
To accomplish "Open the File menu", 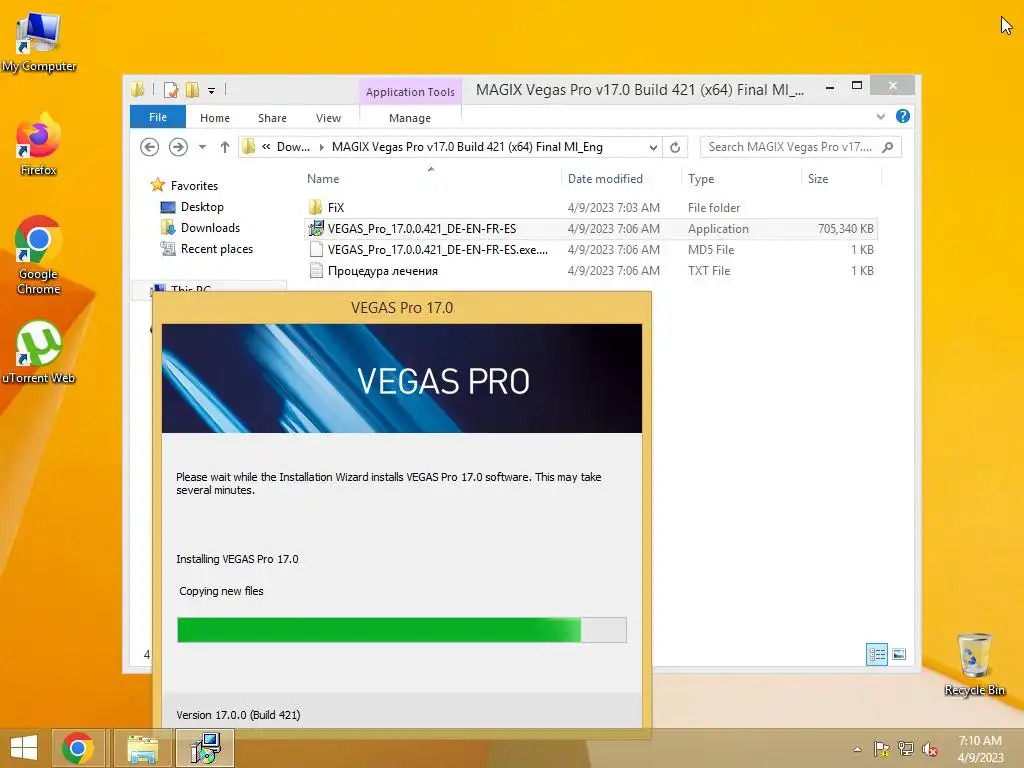I will point(158,117).
